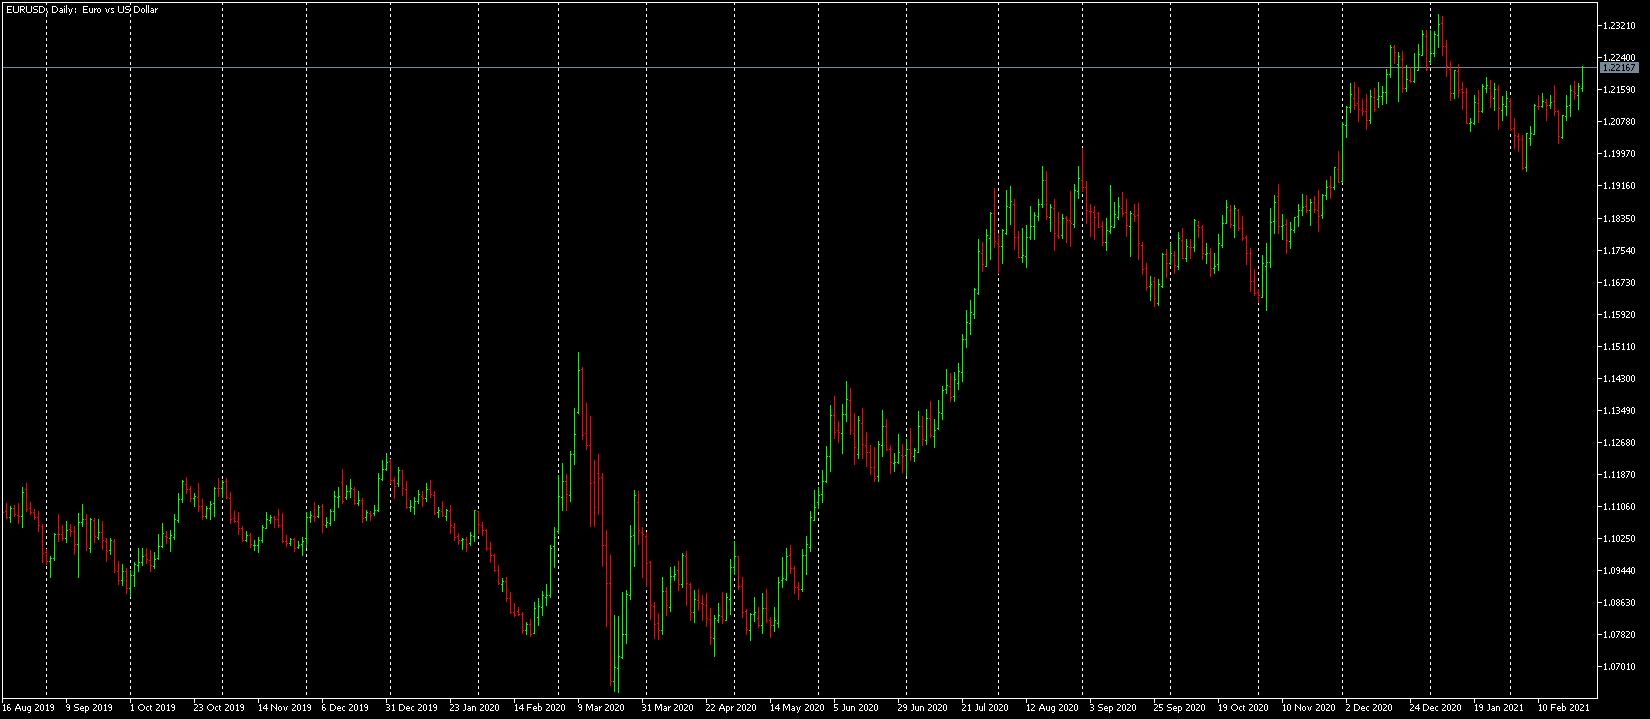Click the 1.19970 price level label
The image size is (1650, 719).
point(1618,154)
